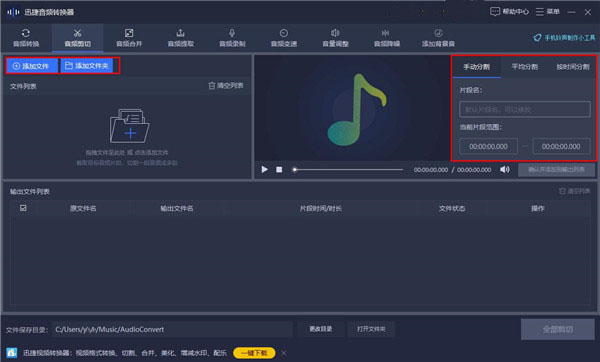
Task: Select the 音量调整 volume adjust tool
Action: pos(335,38)
